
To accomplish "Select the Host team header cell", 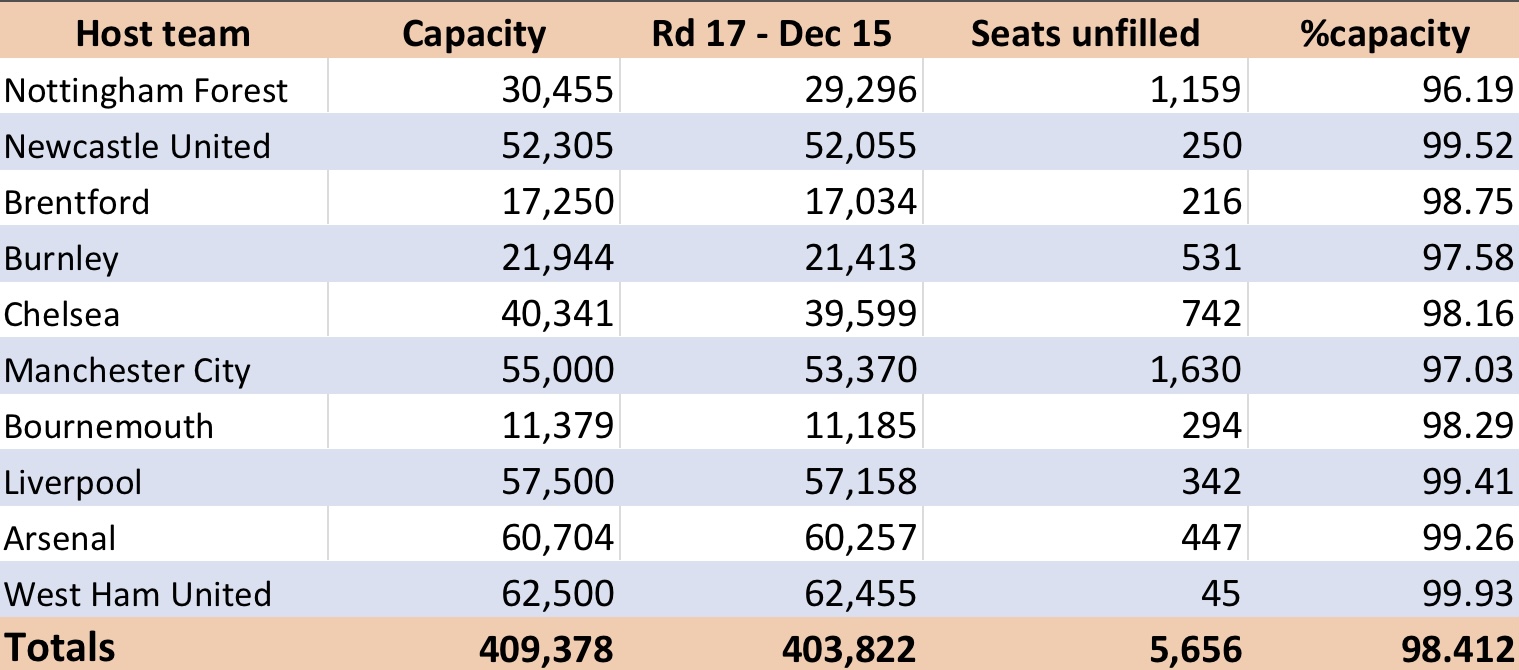I will click(162, 33).
